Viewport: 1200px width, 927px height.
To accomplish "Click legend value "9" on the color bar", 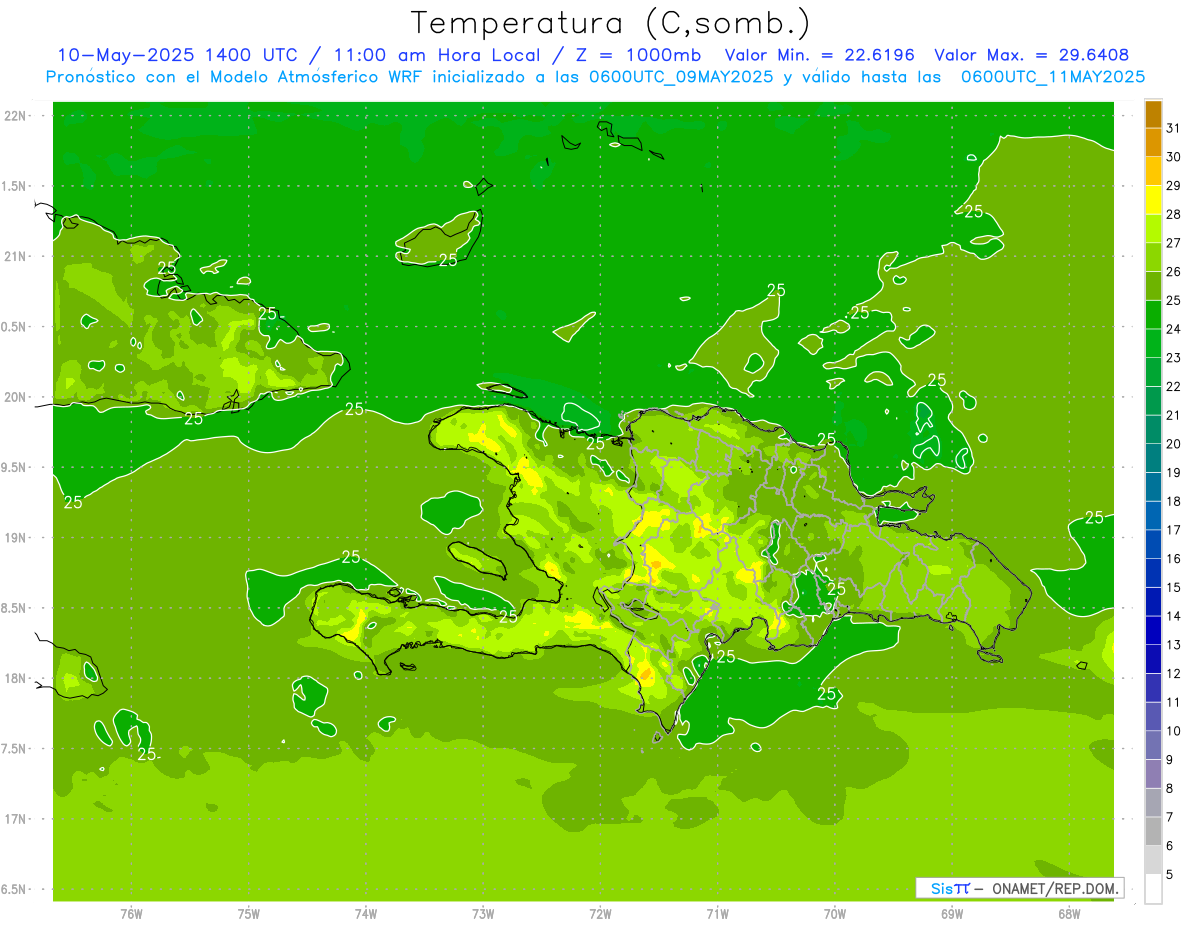I will pyautogui.click(x=1169, y=760).
